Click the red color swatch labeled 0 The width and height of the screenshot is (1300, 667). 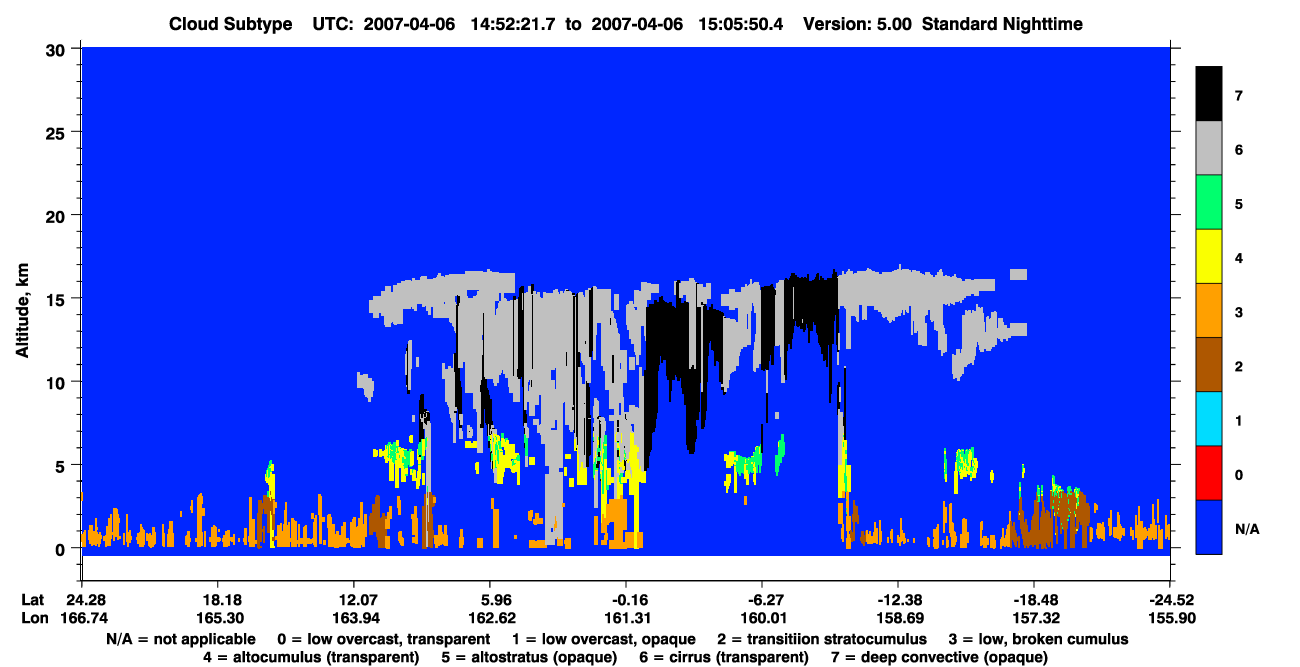(1209, 472)
